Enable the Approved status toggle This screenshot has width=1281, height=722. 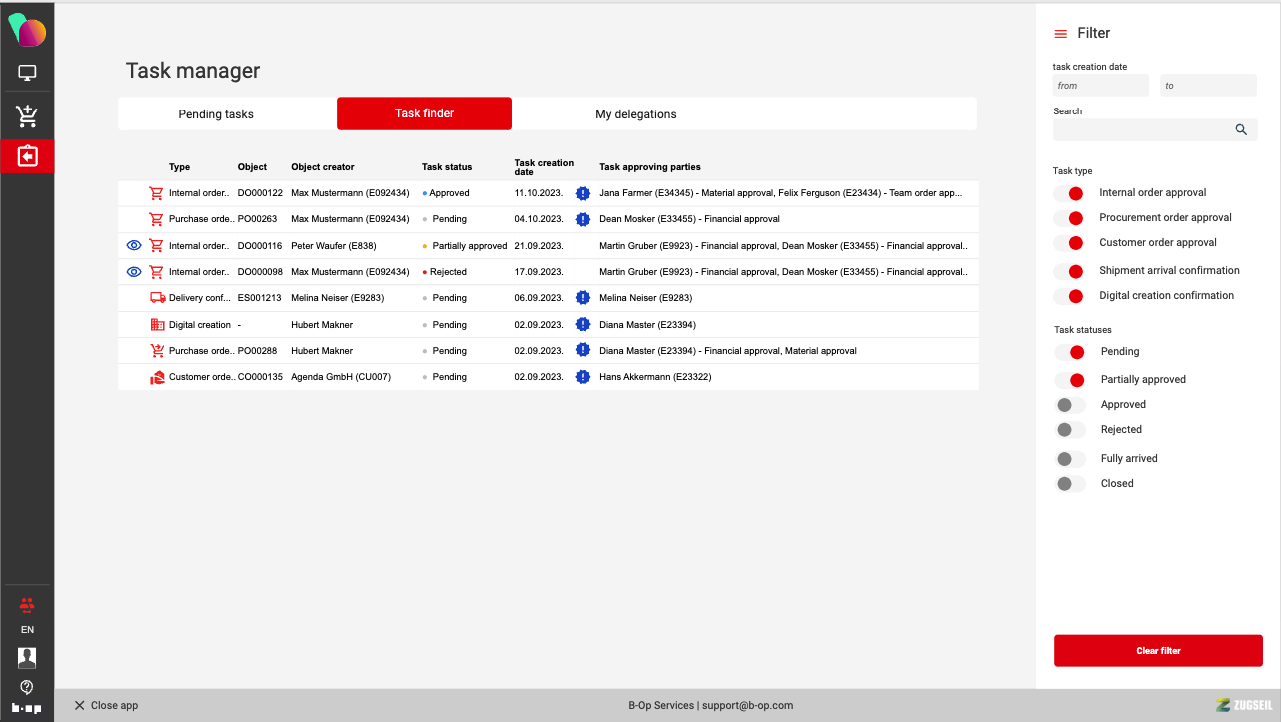tap(1070, 405)
